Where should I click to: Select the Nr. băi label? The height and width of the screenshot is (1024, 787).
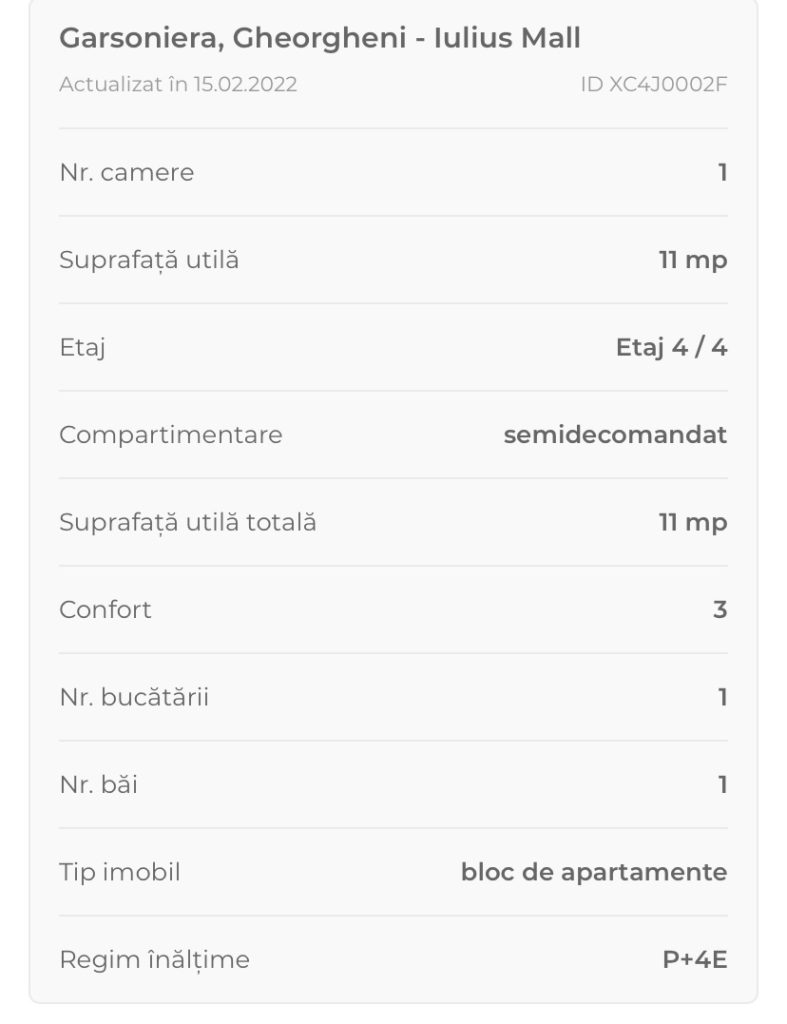coord(99,785)
